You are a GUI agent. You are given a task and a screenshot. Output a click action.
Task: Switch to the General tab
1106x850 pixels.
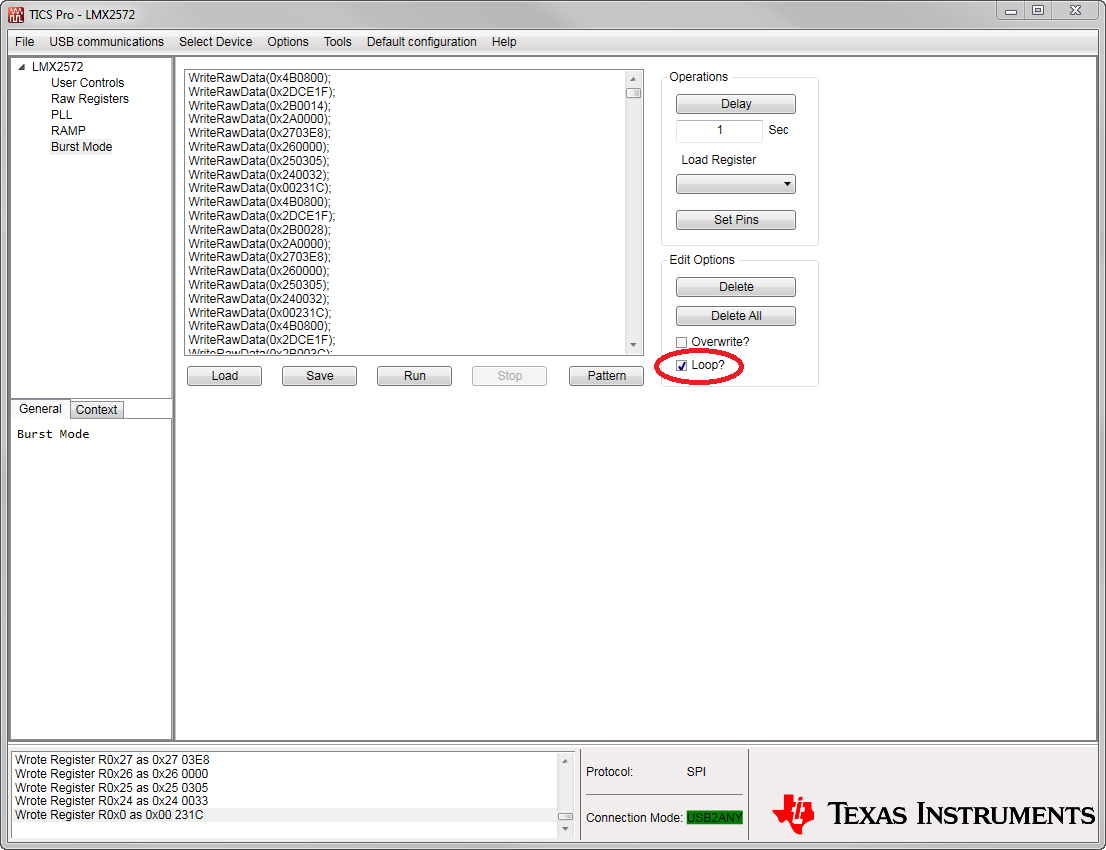[40, 409]
